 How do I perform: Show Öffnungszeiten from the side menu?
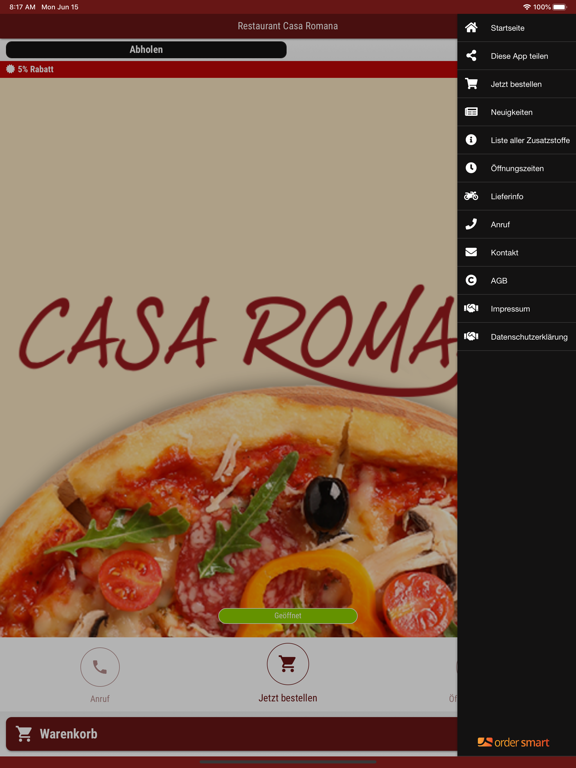click(517, 168)
